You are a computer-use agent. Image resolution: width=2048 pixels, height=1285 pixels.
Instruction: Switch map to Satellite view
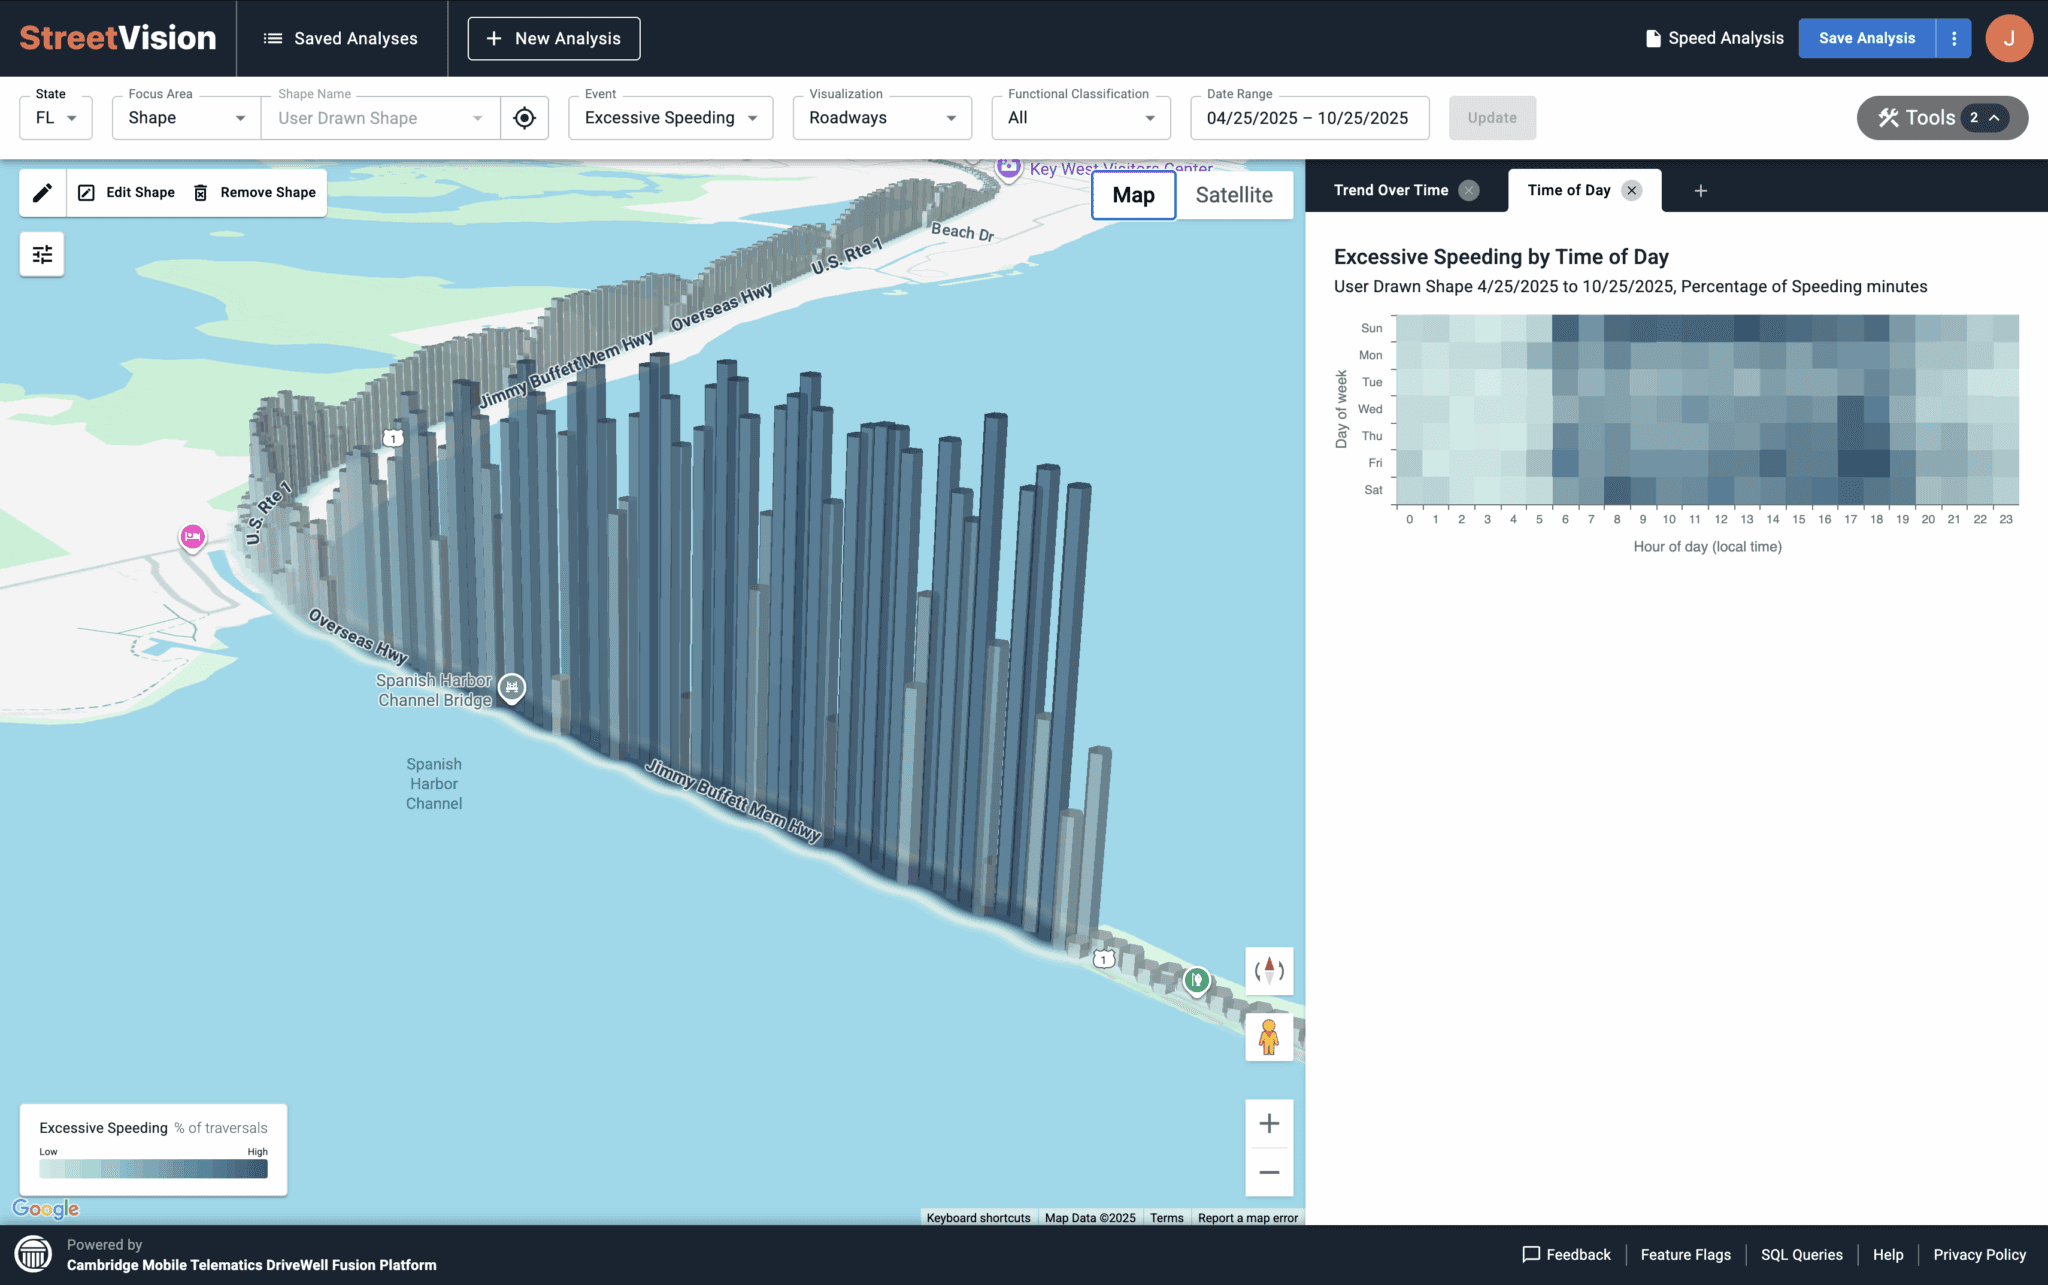[x=1233, y=195]
